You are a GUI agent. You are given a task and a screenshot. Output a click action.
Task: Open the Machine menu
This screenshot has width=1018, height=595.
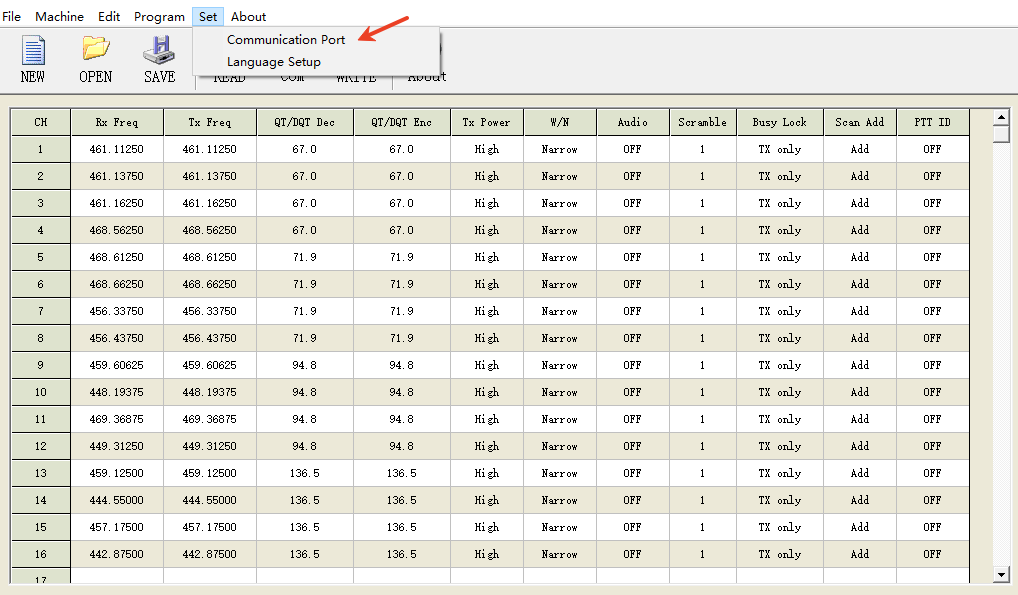[x=59, y=16]
